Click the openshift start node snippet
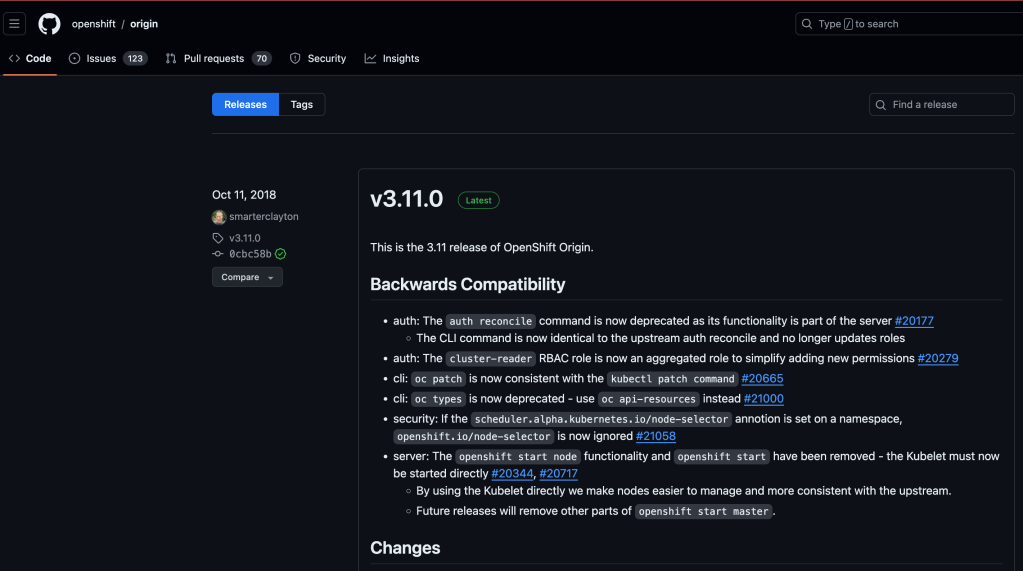Image resolution: width=1023 pixels, height=571 pixels. 518,456
